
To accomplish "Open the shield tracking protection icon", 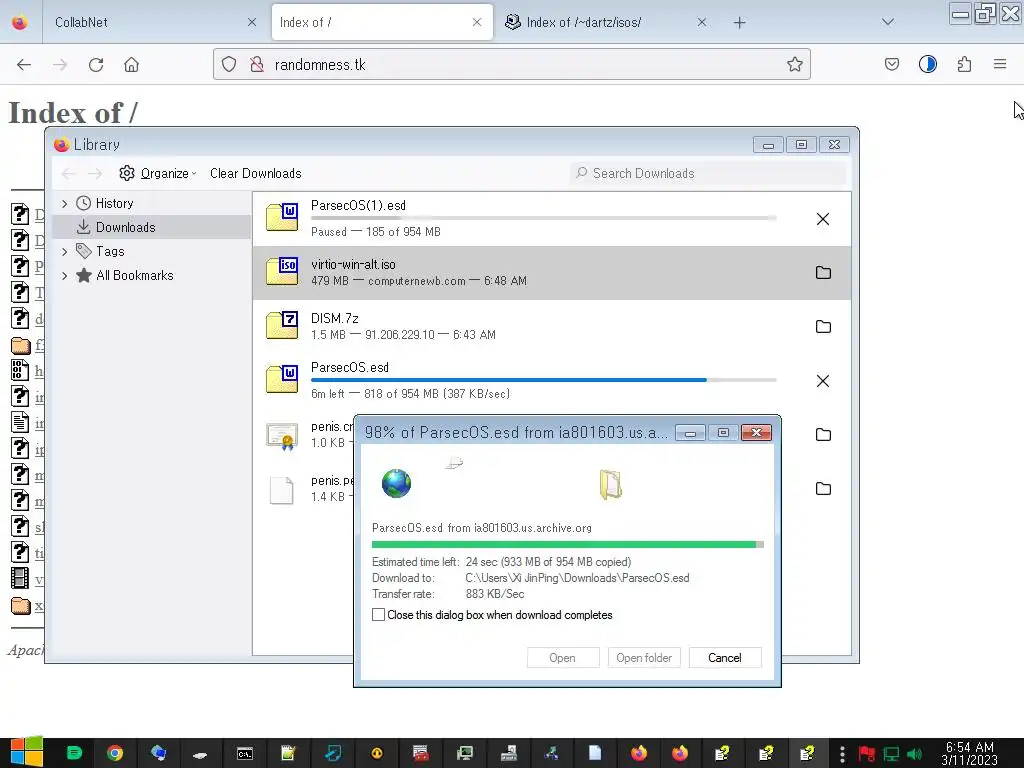I will tap(229, 64).
